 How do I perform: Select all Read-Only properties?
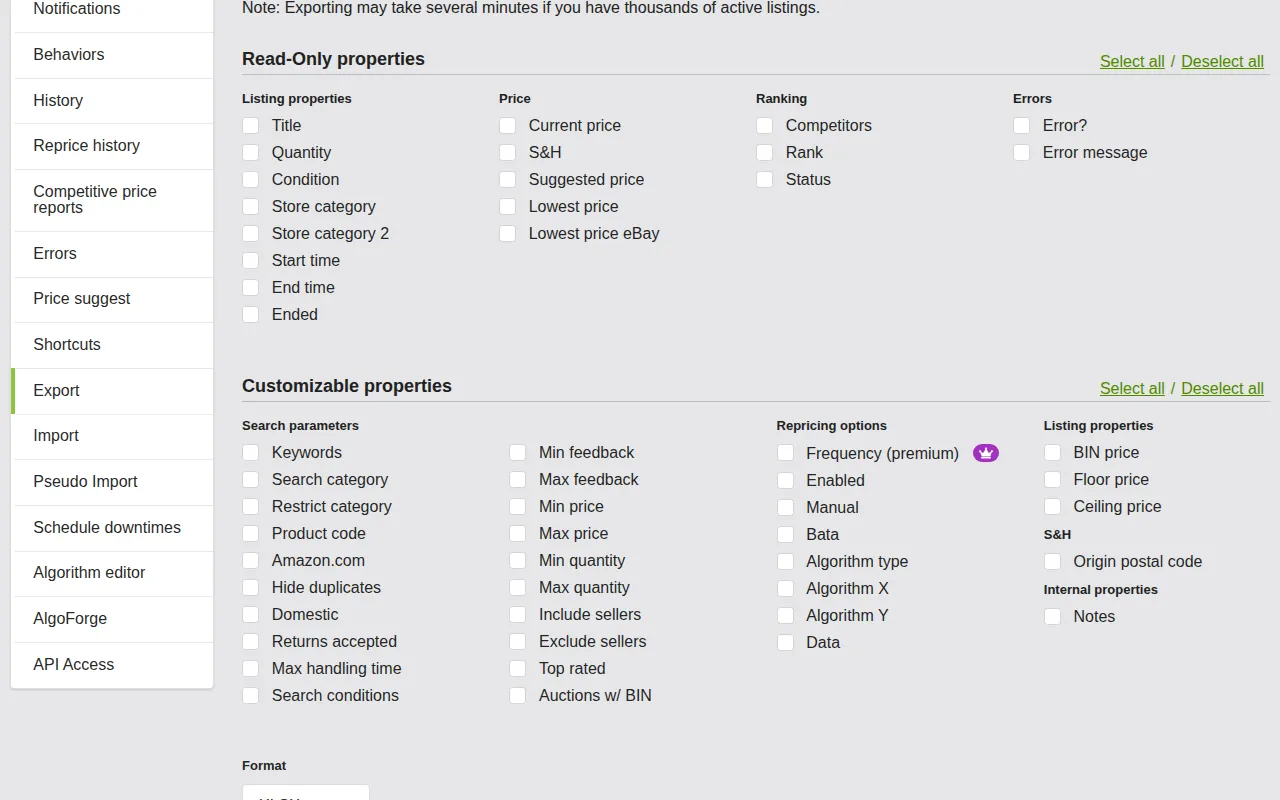click(x=1132, y=61)
